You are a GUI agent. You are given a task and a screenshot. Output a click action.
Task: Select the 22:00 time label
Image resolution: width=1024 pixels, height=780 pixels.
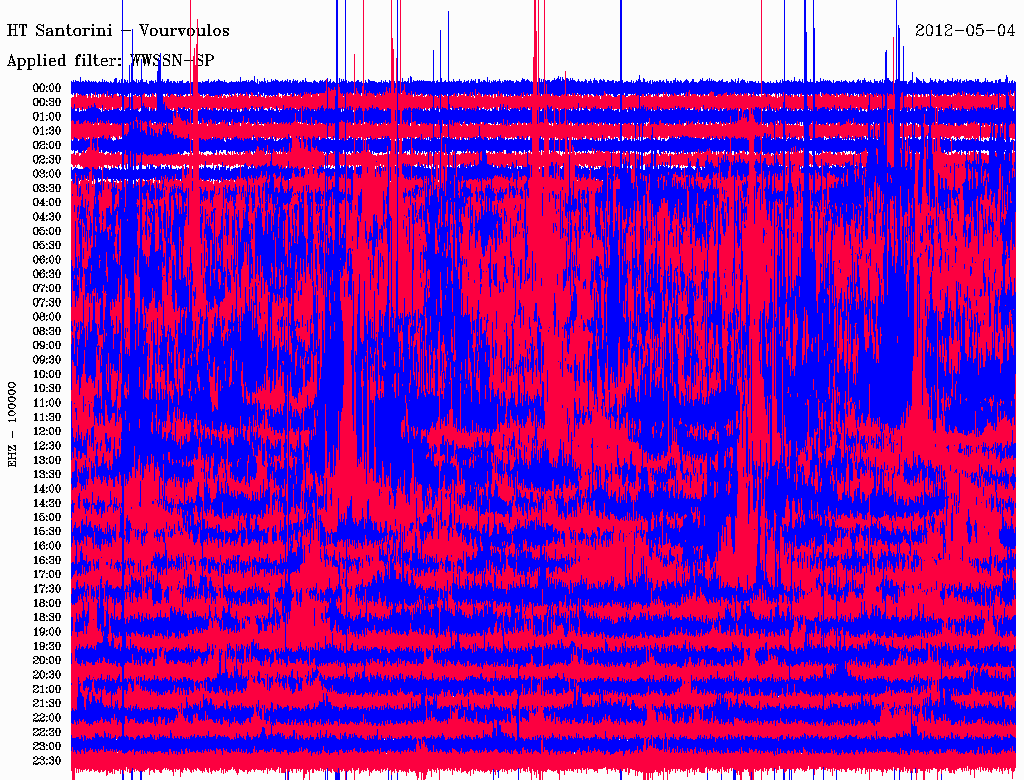47,718
